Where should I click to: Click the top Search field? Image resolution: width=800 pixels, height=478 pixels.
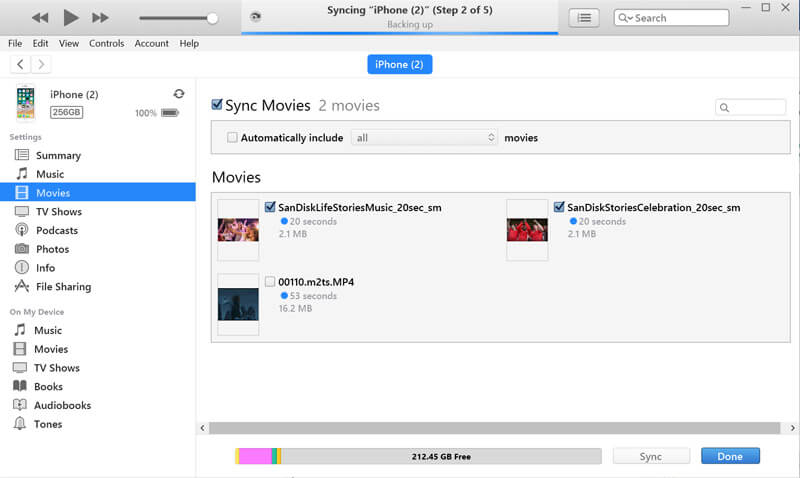[x=671, y=18]
